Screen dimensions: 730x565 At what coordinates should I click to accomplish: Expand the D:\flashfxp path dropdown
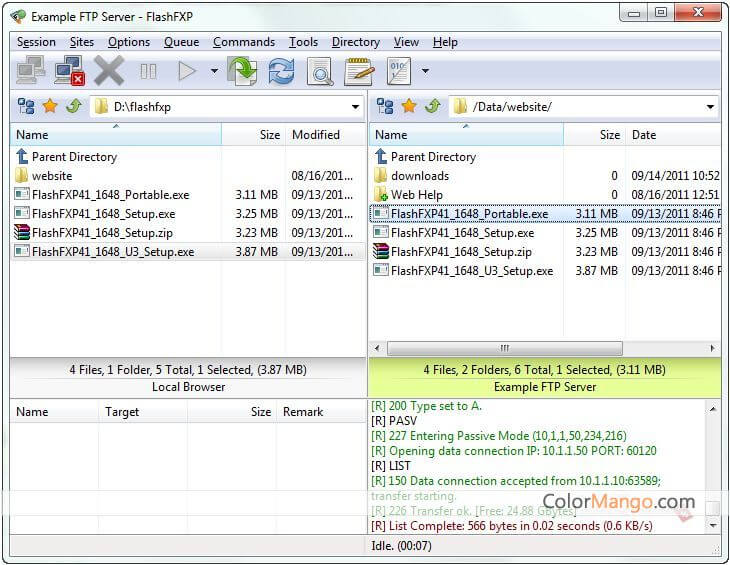[355, 107]
